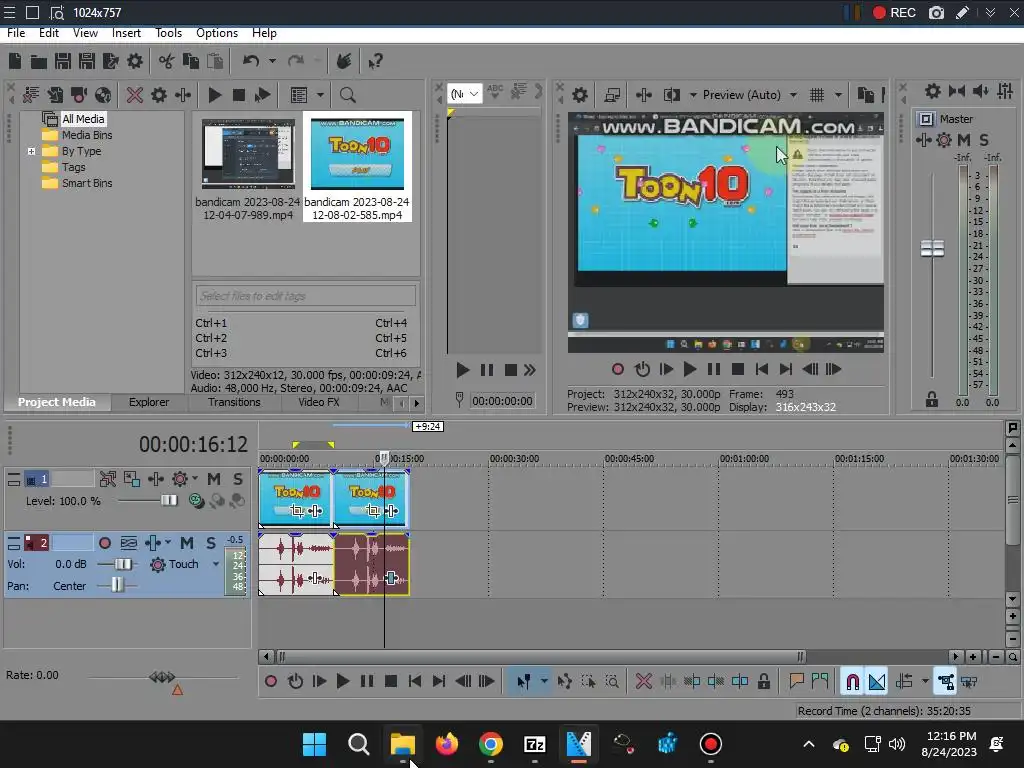This screenshot has height=768, width=1024.
Task: Cut selection with scissors icon
Action: (167, 61)
